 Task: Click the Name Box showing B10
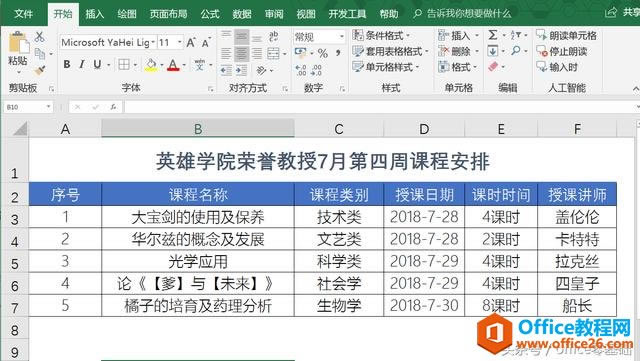pyautogui.click(x=28, y=107)
